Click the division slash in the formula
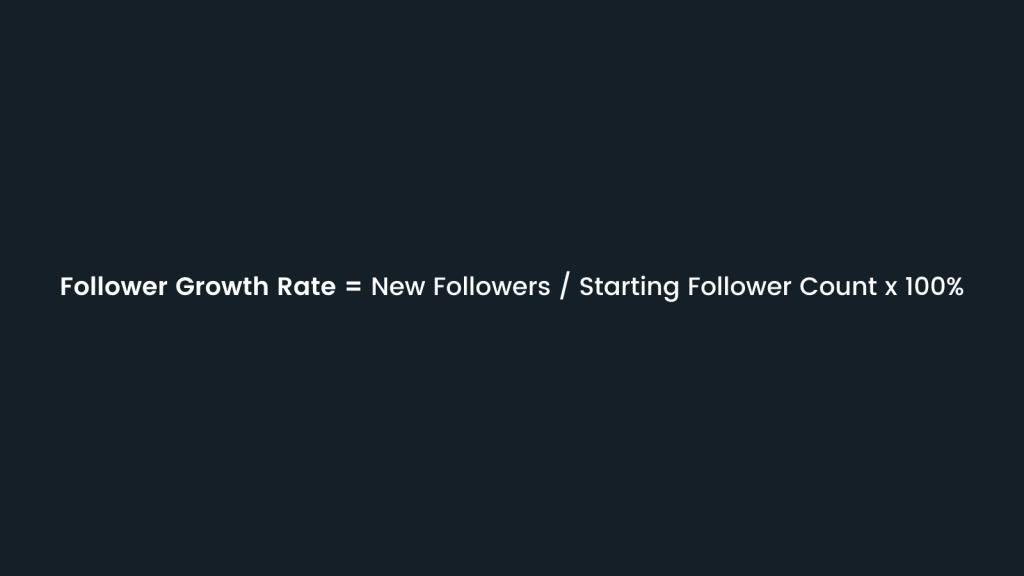The height and width of the screenshot is (576, 1024). click(x=565, y=288)
